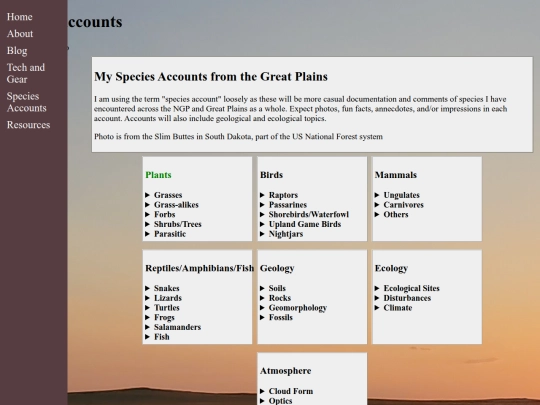Open the Blog link in sidebar

(17, 51)
